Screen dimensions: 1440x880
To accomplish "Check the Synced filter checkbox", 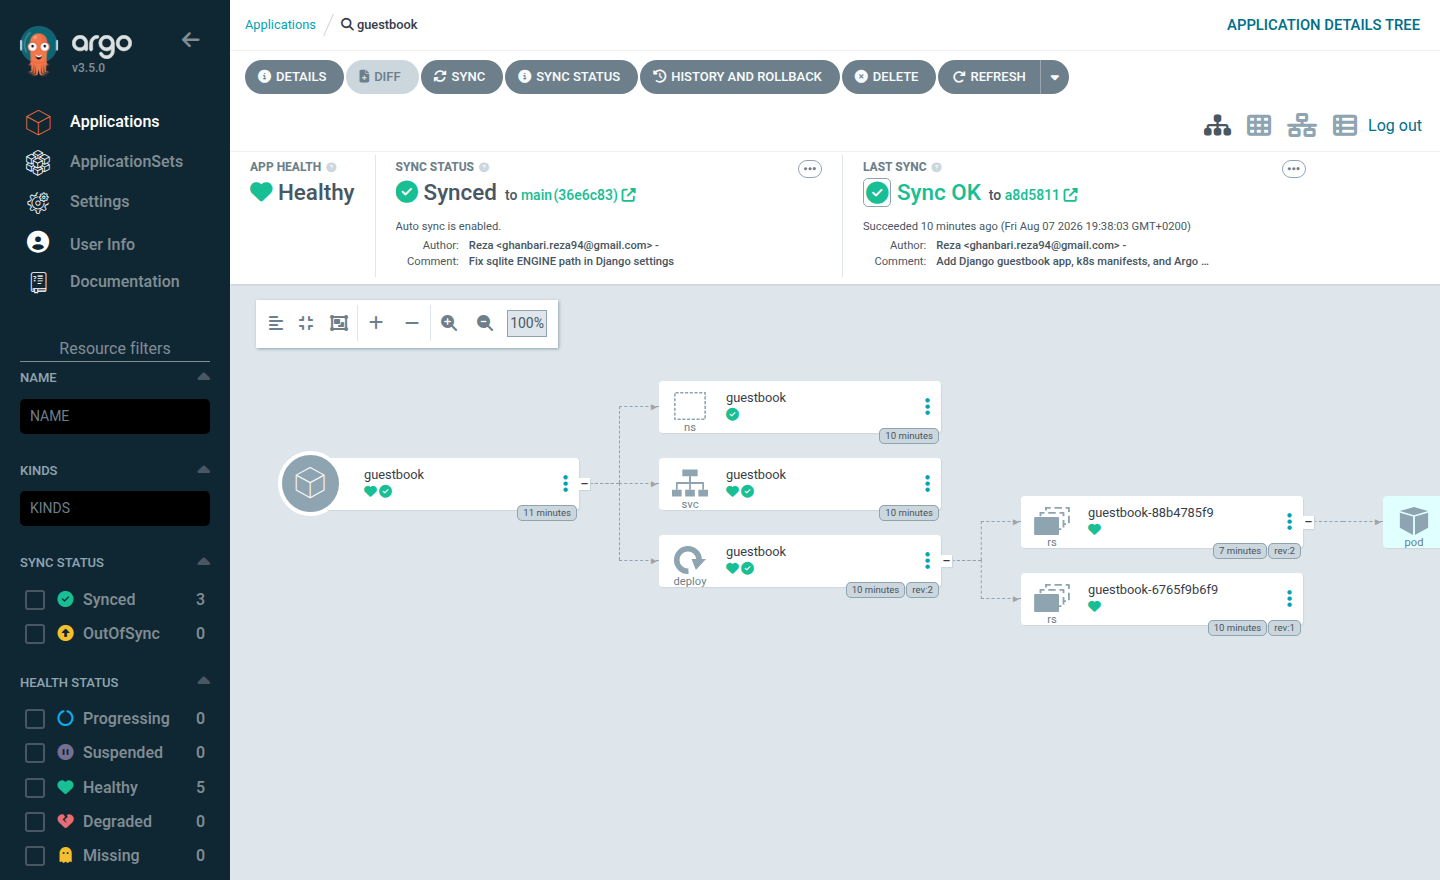I will pos(35,600).
